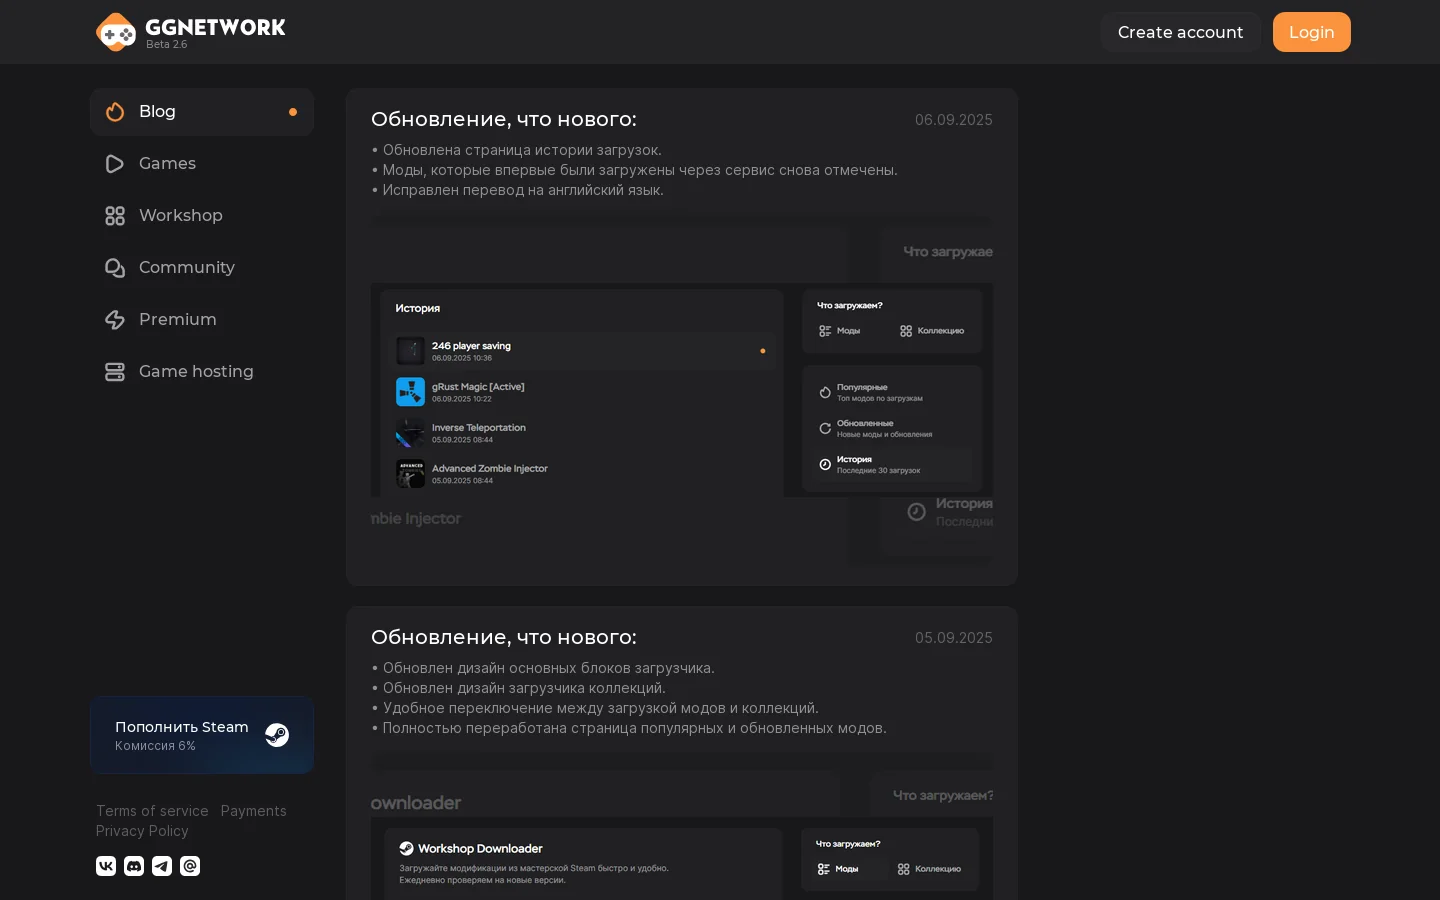This screenshot has width=1440, height=900.
Task: Open the Blog menu item
Action: point(202,112)
